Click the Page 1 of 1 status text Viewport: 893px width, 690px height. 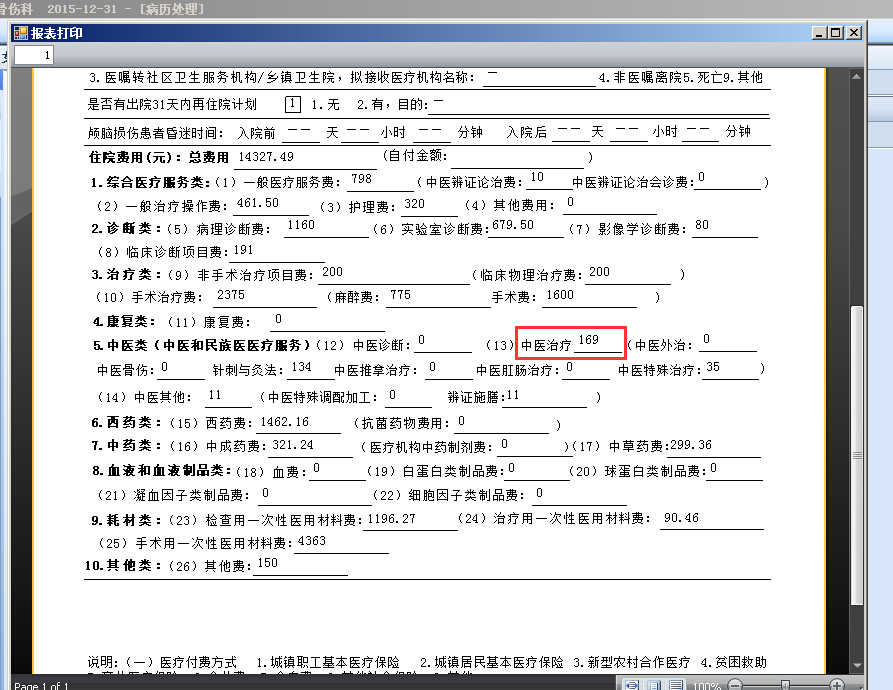tap(41, 686)
